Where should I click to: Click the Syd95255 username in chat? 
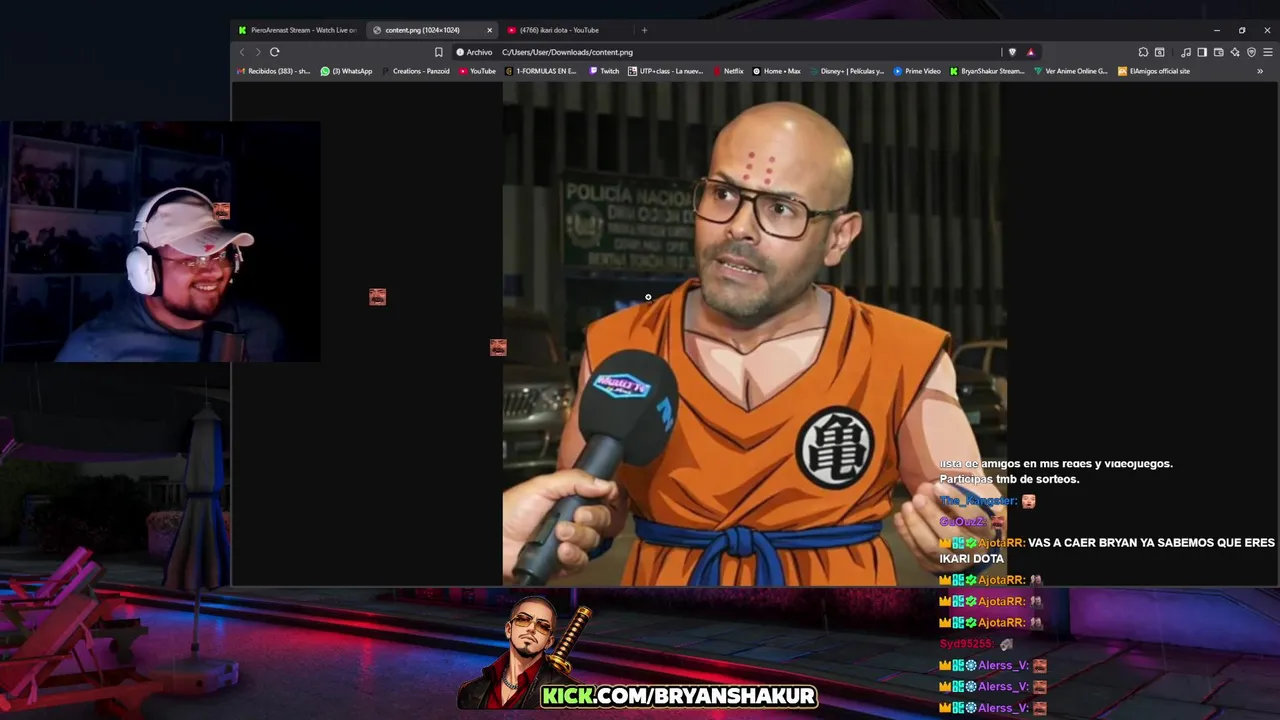point(967,644)
